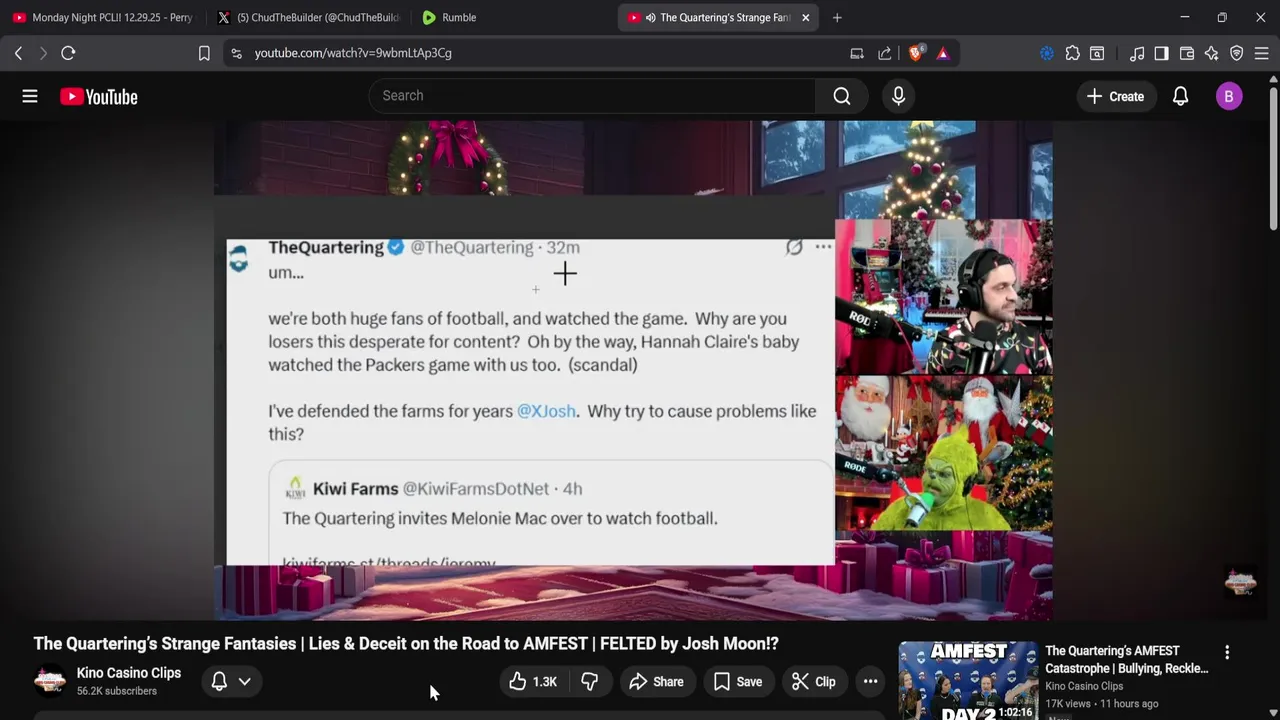The width and height of the screenshot is (1280, 720).
Task: Minimize the browser window
Action: (1184, 17)
